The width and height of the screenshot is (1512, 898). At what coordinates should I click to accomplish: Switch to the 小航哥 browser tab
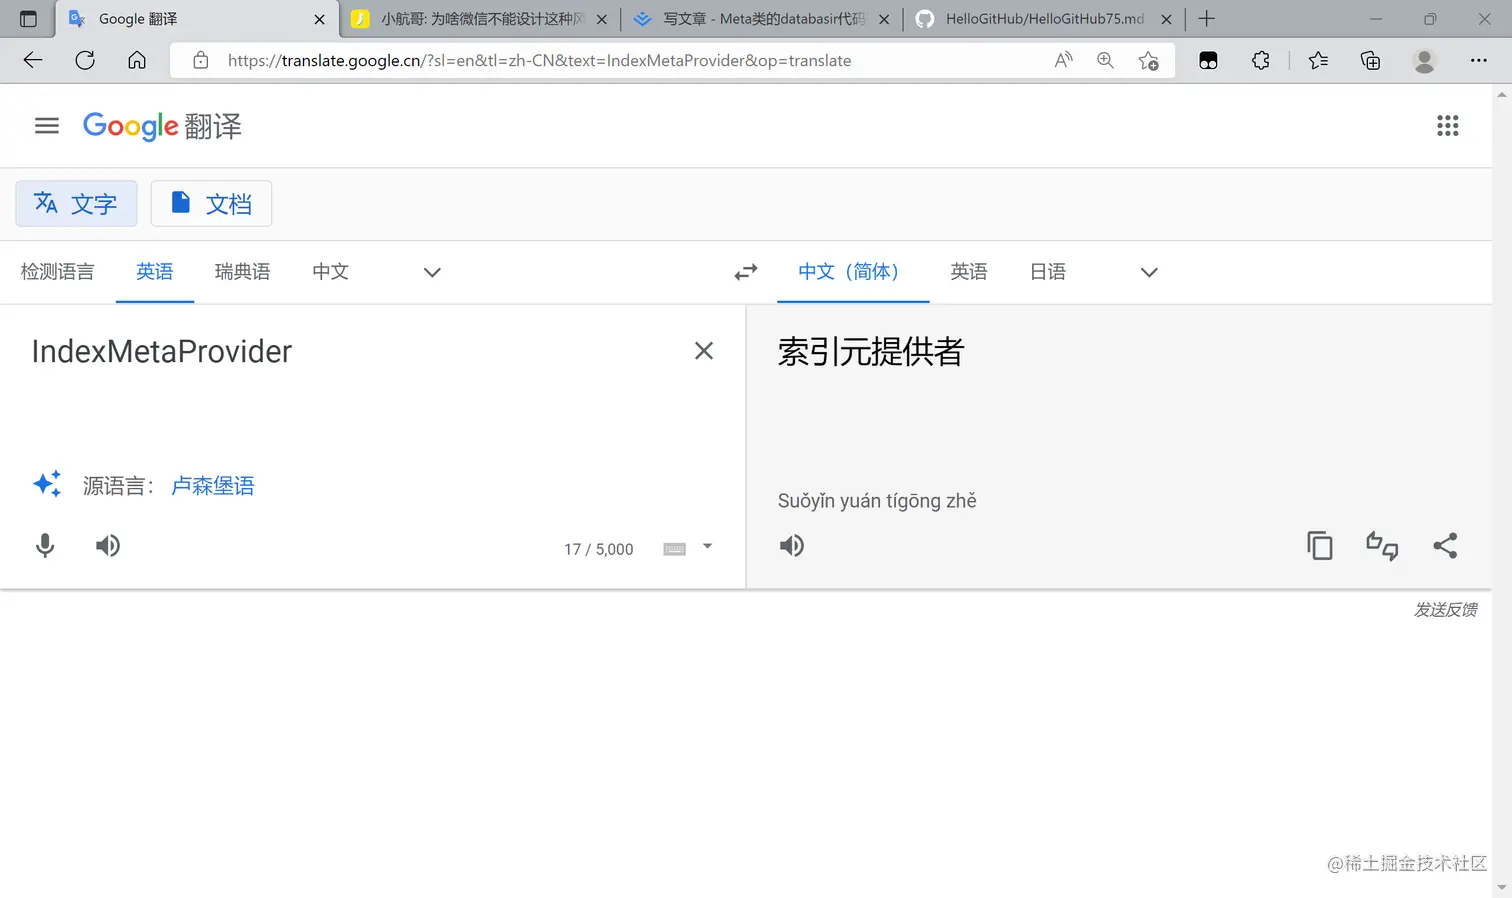tap(480, 19)
